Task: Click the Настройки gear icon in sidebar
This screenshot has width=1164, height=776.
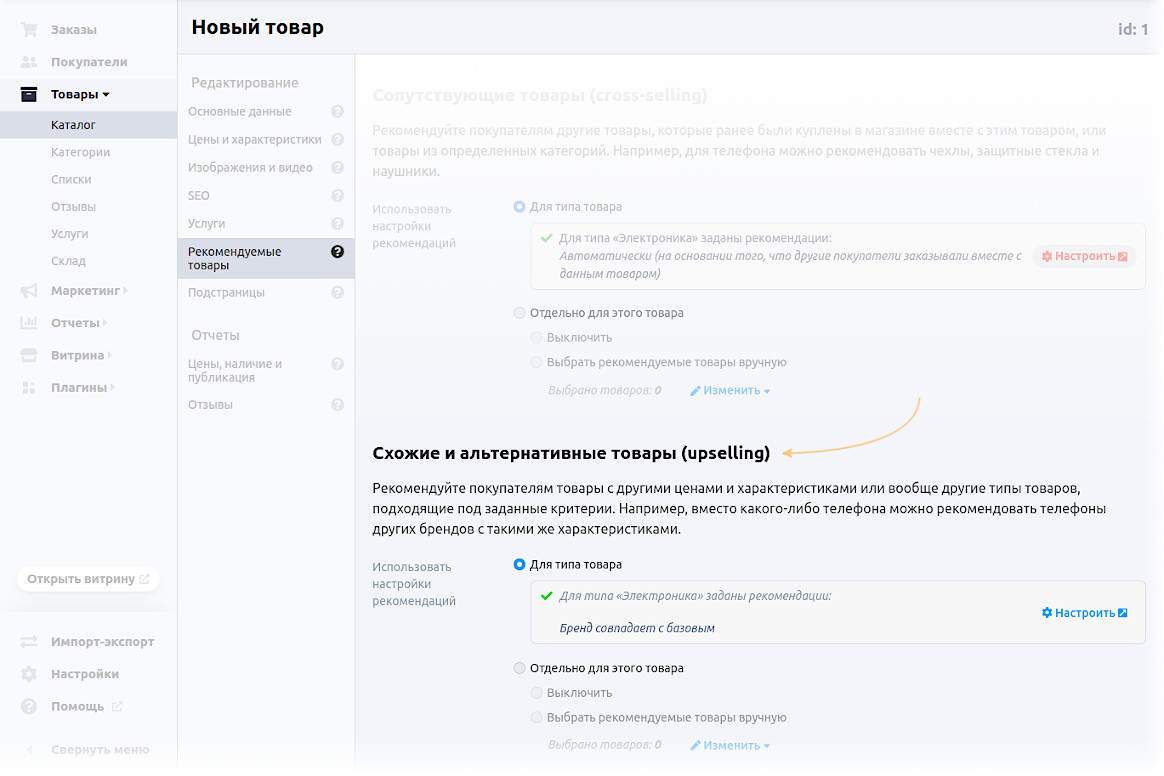Action: coord(29,674)
